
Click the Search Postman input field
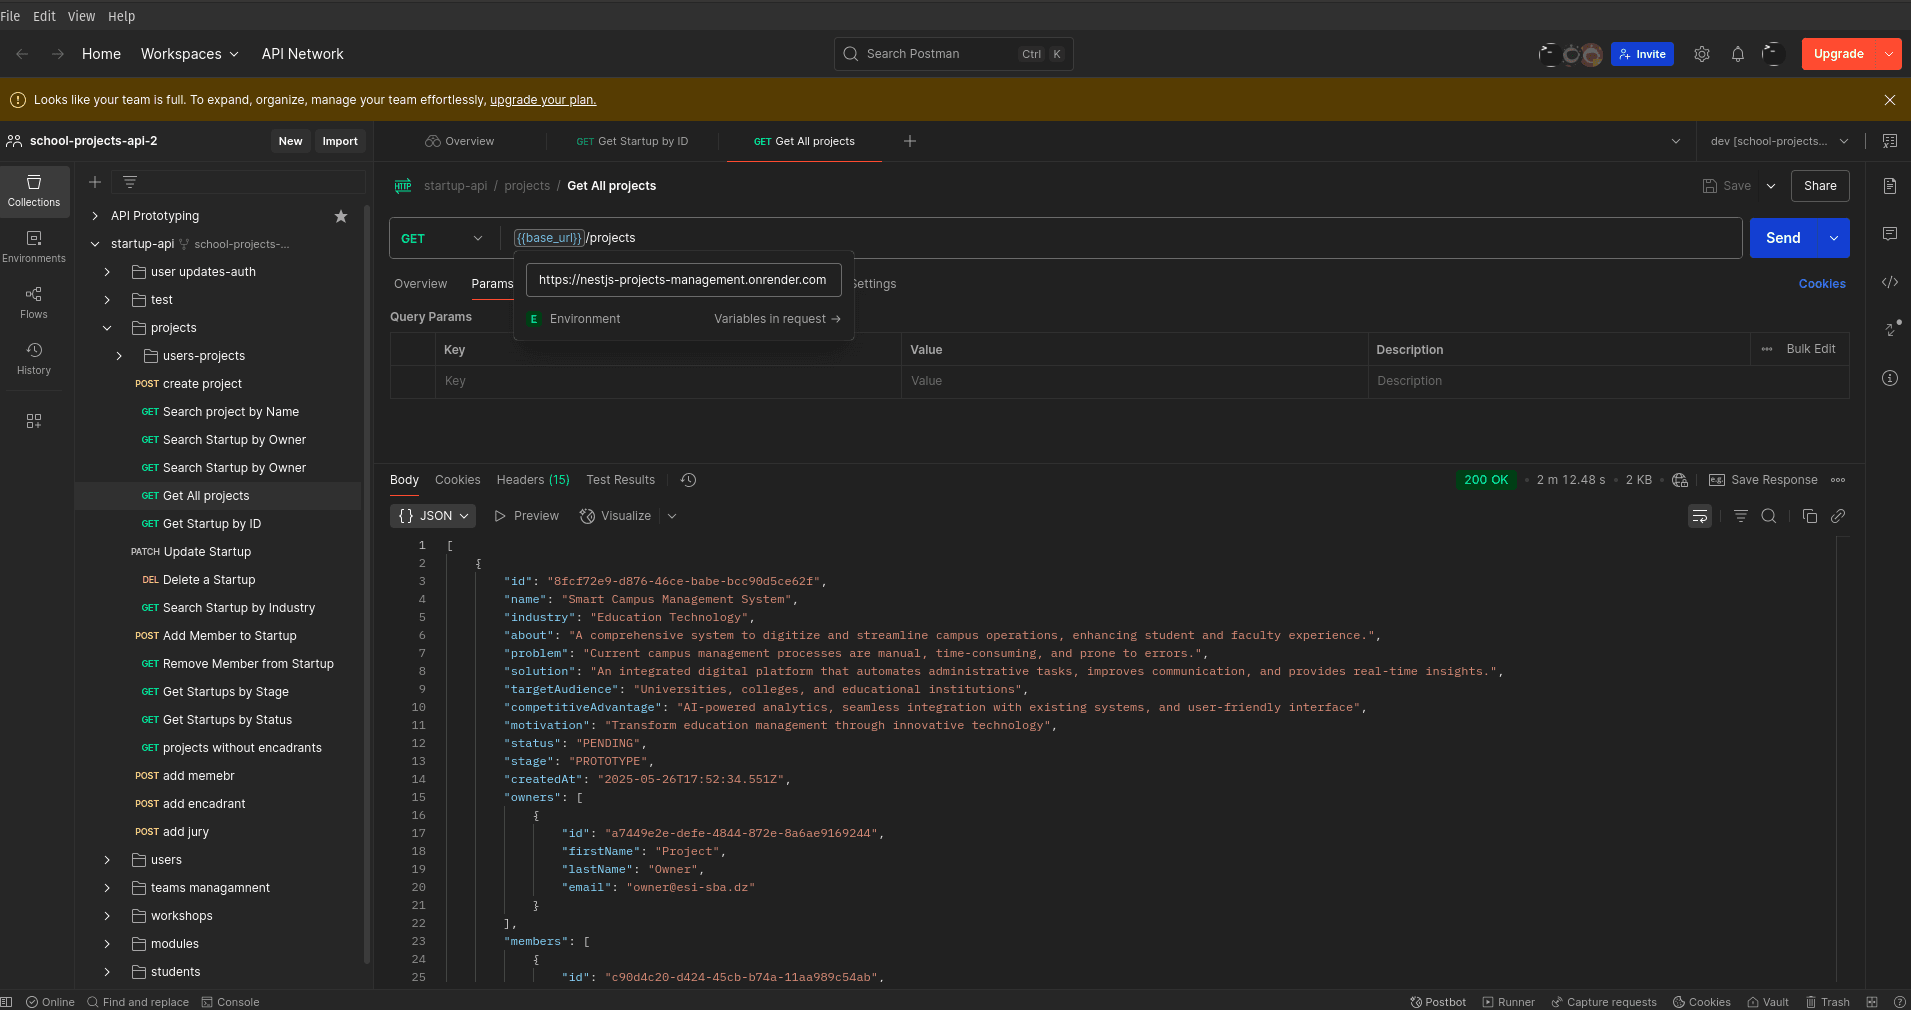tap(953, 54)
